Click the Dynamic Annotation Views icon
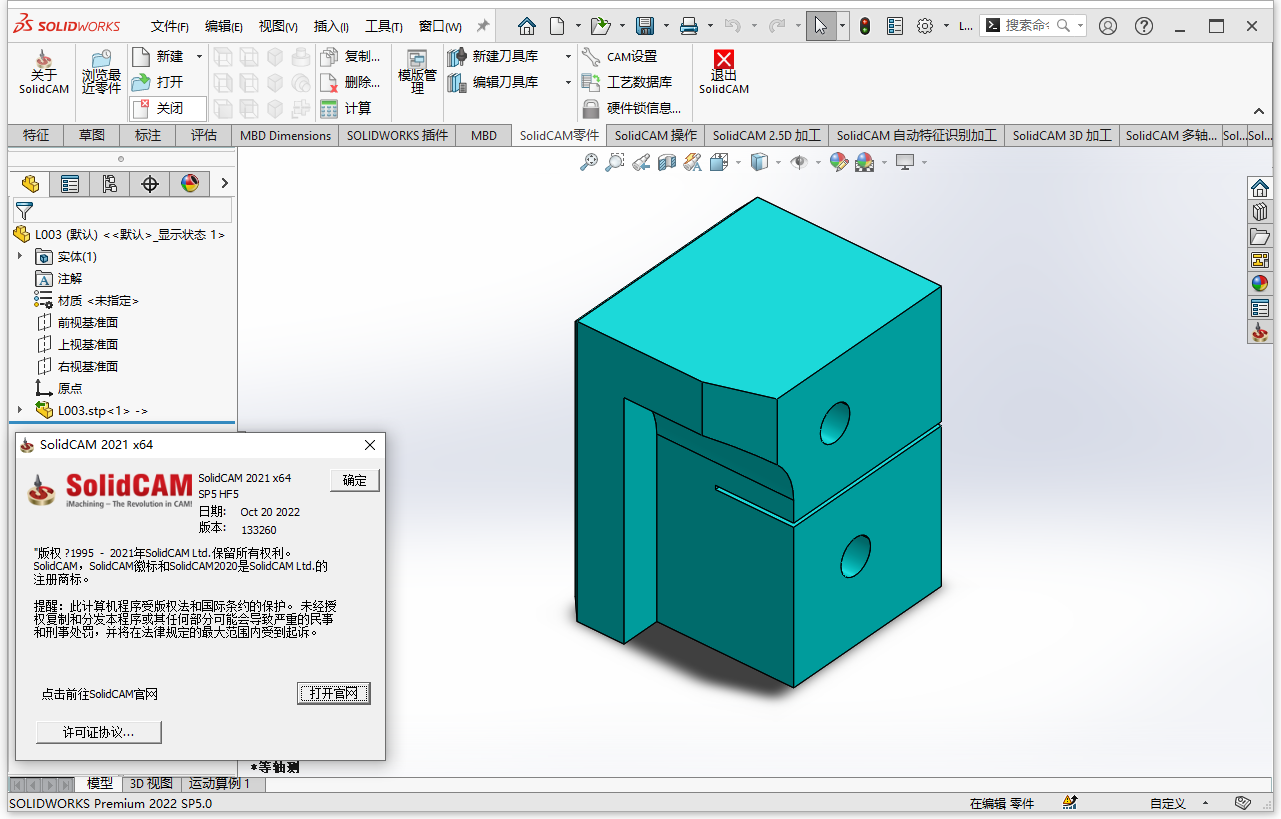Image resolution: width=1281 pixels, height=819 pixels. [x=692, y=161]
